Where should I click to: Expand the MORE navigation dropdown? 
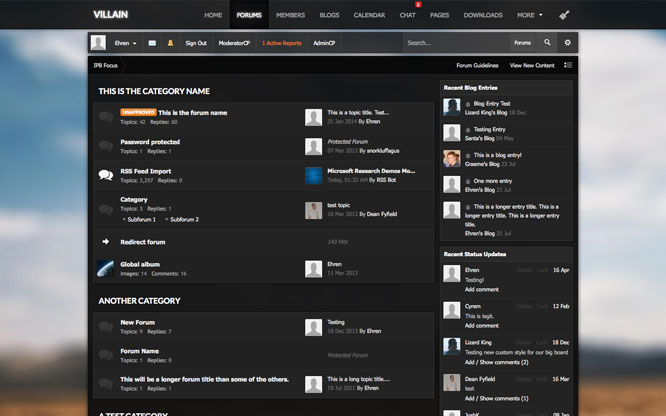click(530, 15)
